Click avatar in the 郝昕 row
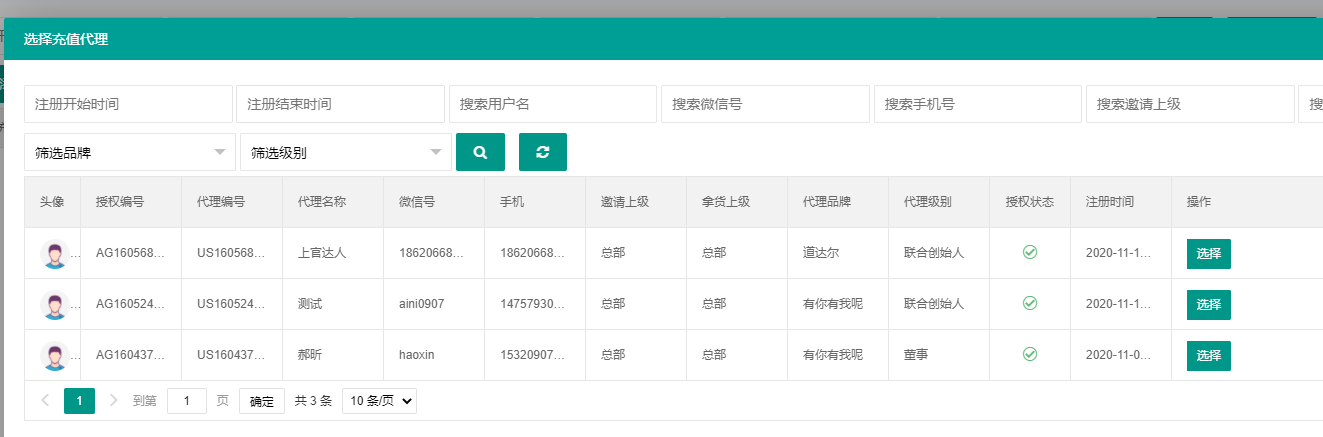Image resolution: width=1323 pixels, height=437 pixels. click(x=54, y=355)
